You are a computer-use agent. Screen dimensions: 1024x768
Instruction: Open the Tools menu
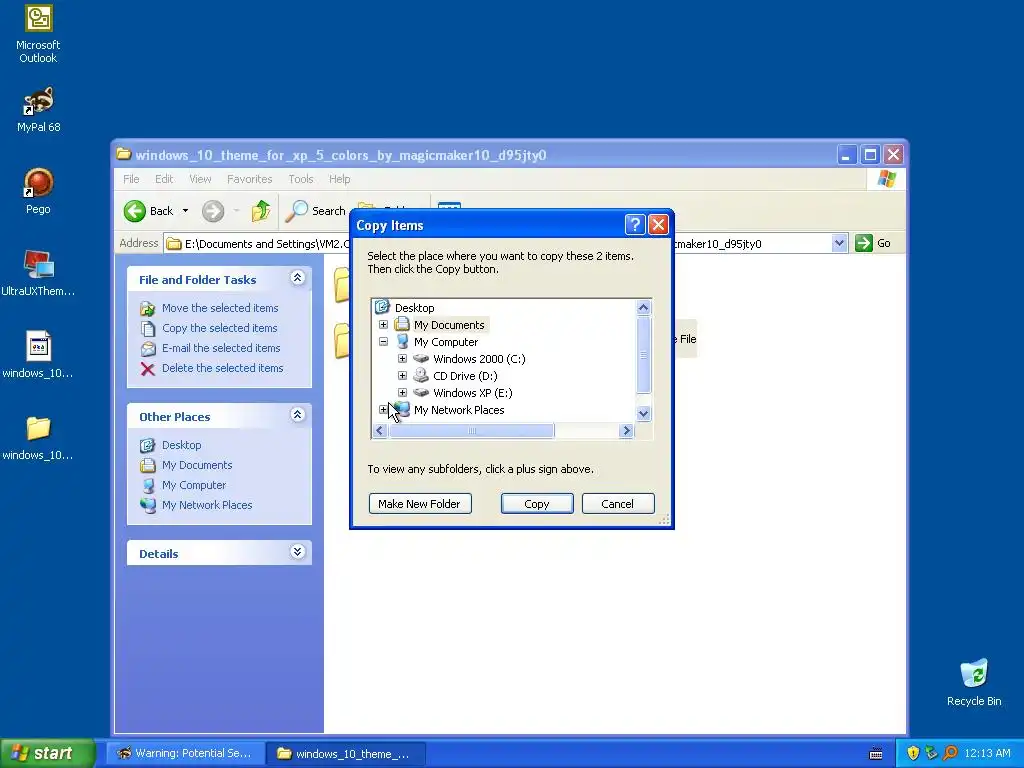click(301, 179)
